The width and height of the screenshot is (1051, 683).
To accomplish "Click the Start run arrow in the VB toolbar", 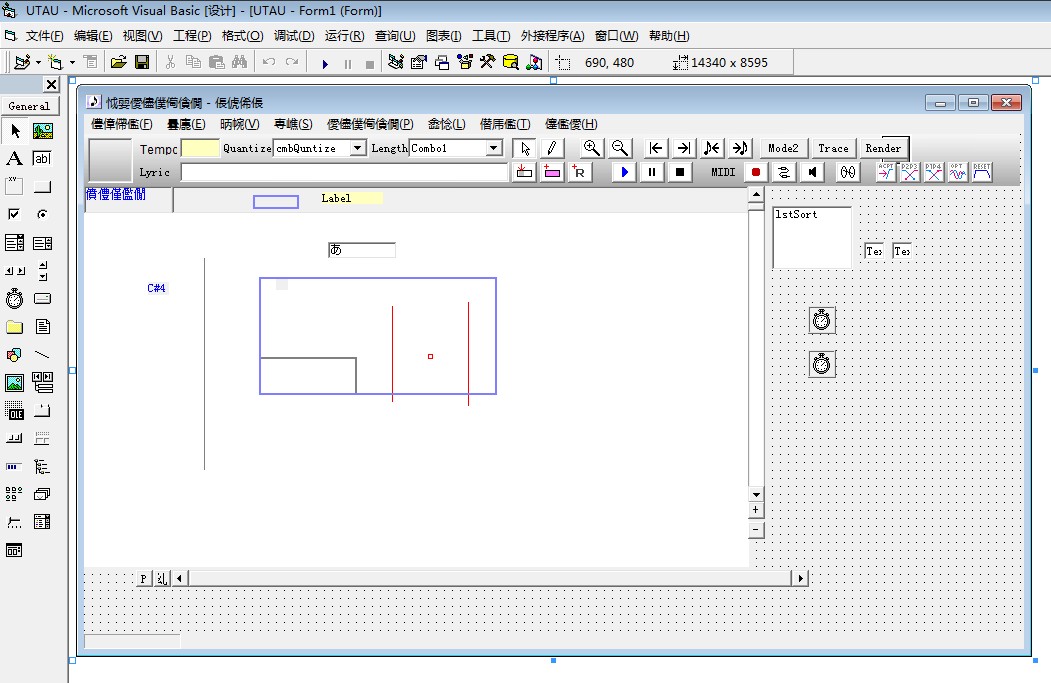I will (x=325, y=64).
